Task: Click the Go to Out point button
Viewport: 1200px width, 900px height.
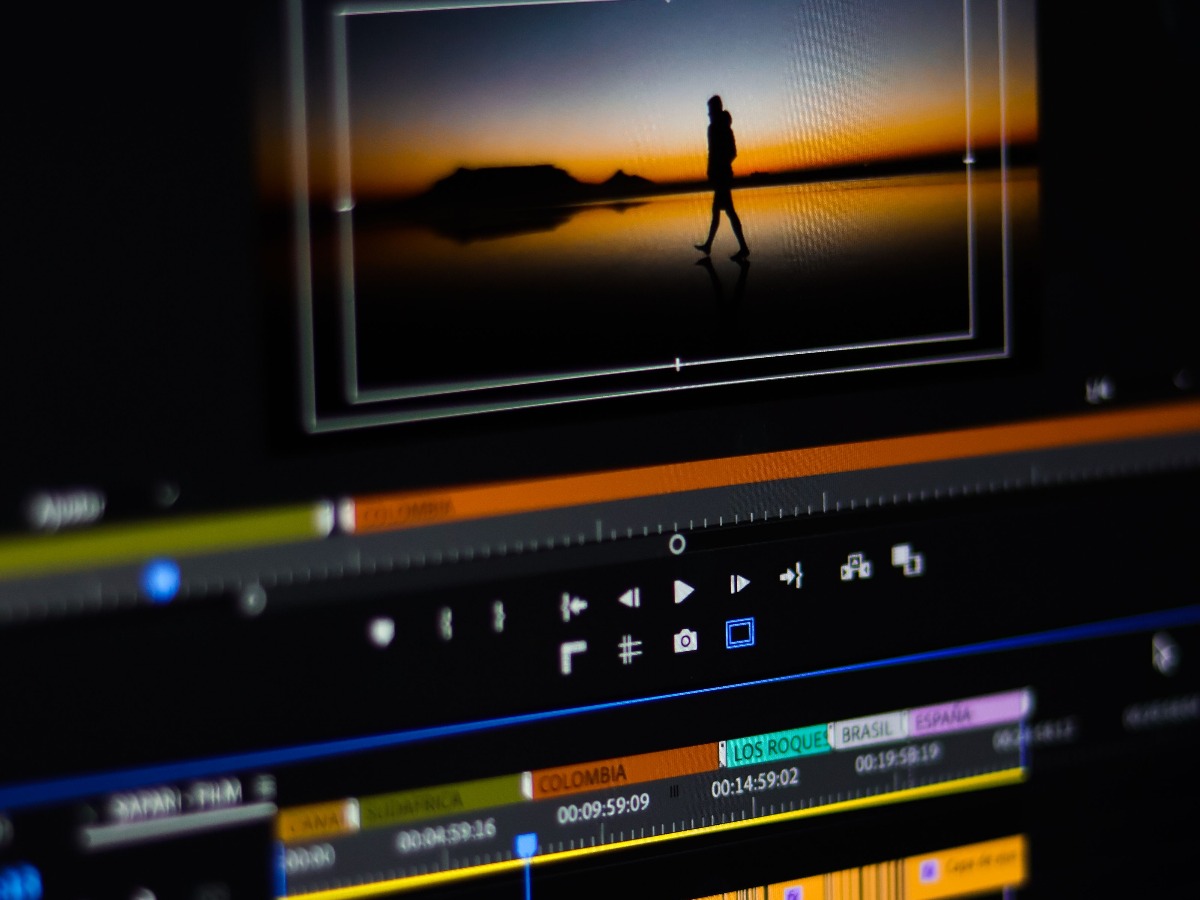Action: (x=791, y=576)
